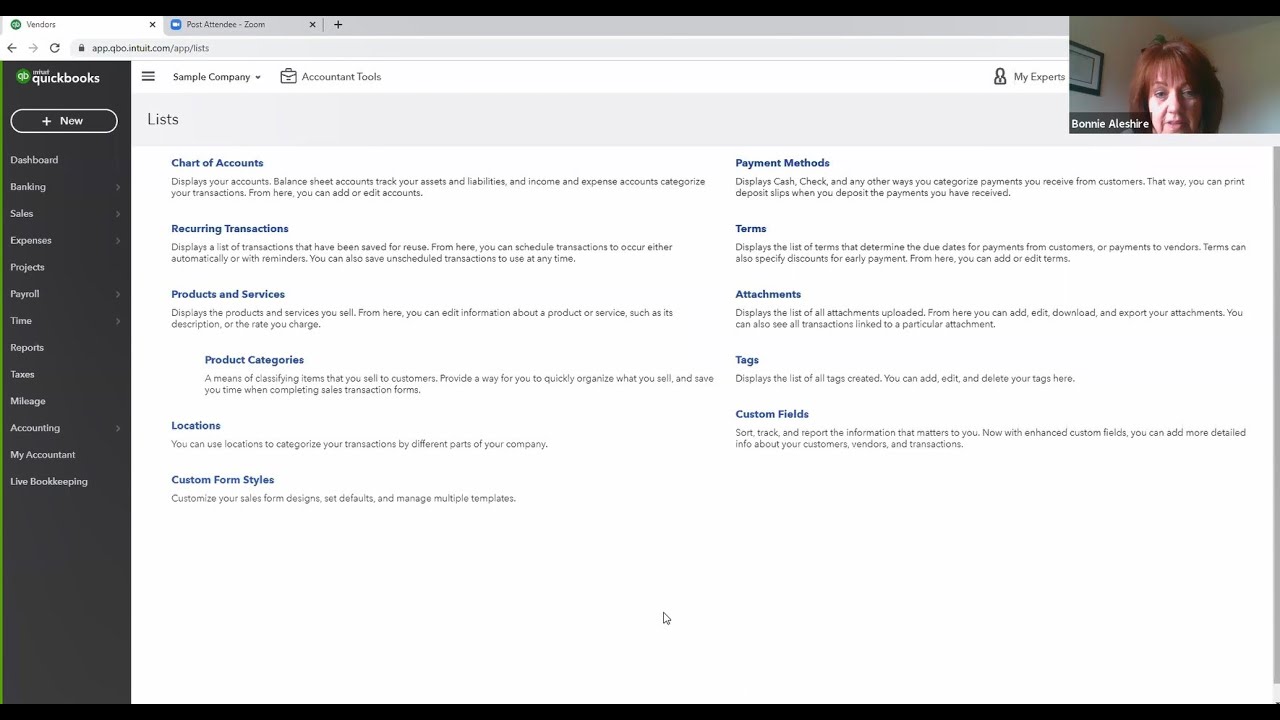The height and width of the screenshot is (720, 1280).
Task: Expand the Banking submenu arrow
Action: 118,187
